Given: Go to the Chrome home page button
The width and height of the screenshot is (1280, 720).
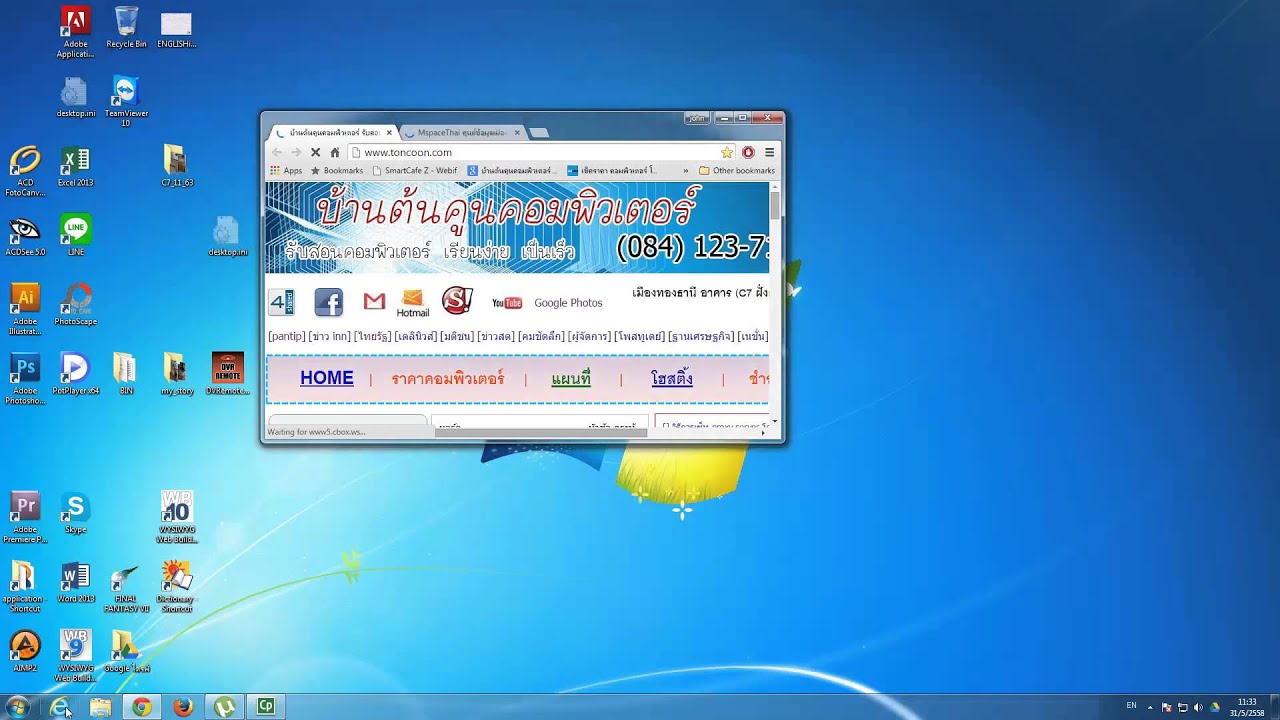Looking at the screenshot, I should pyautogui.click(x=335, y=152).
